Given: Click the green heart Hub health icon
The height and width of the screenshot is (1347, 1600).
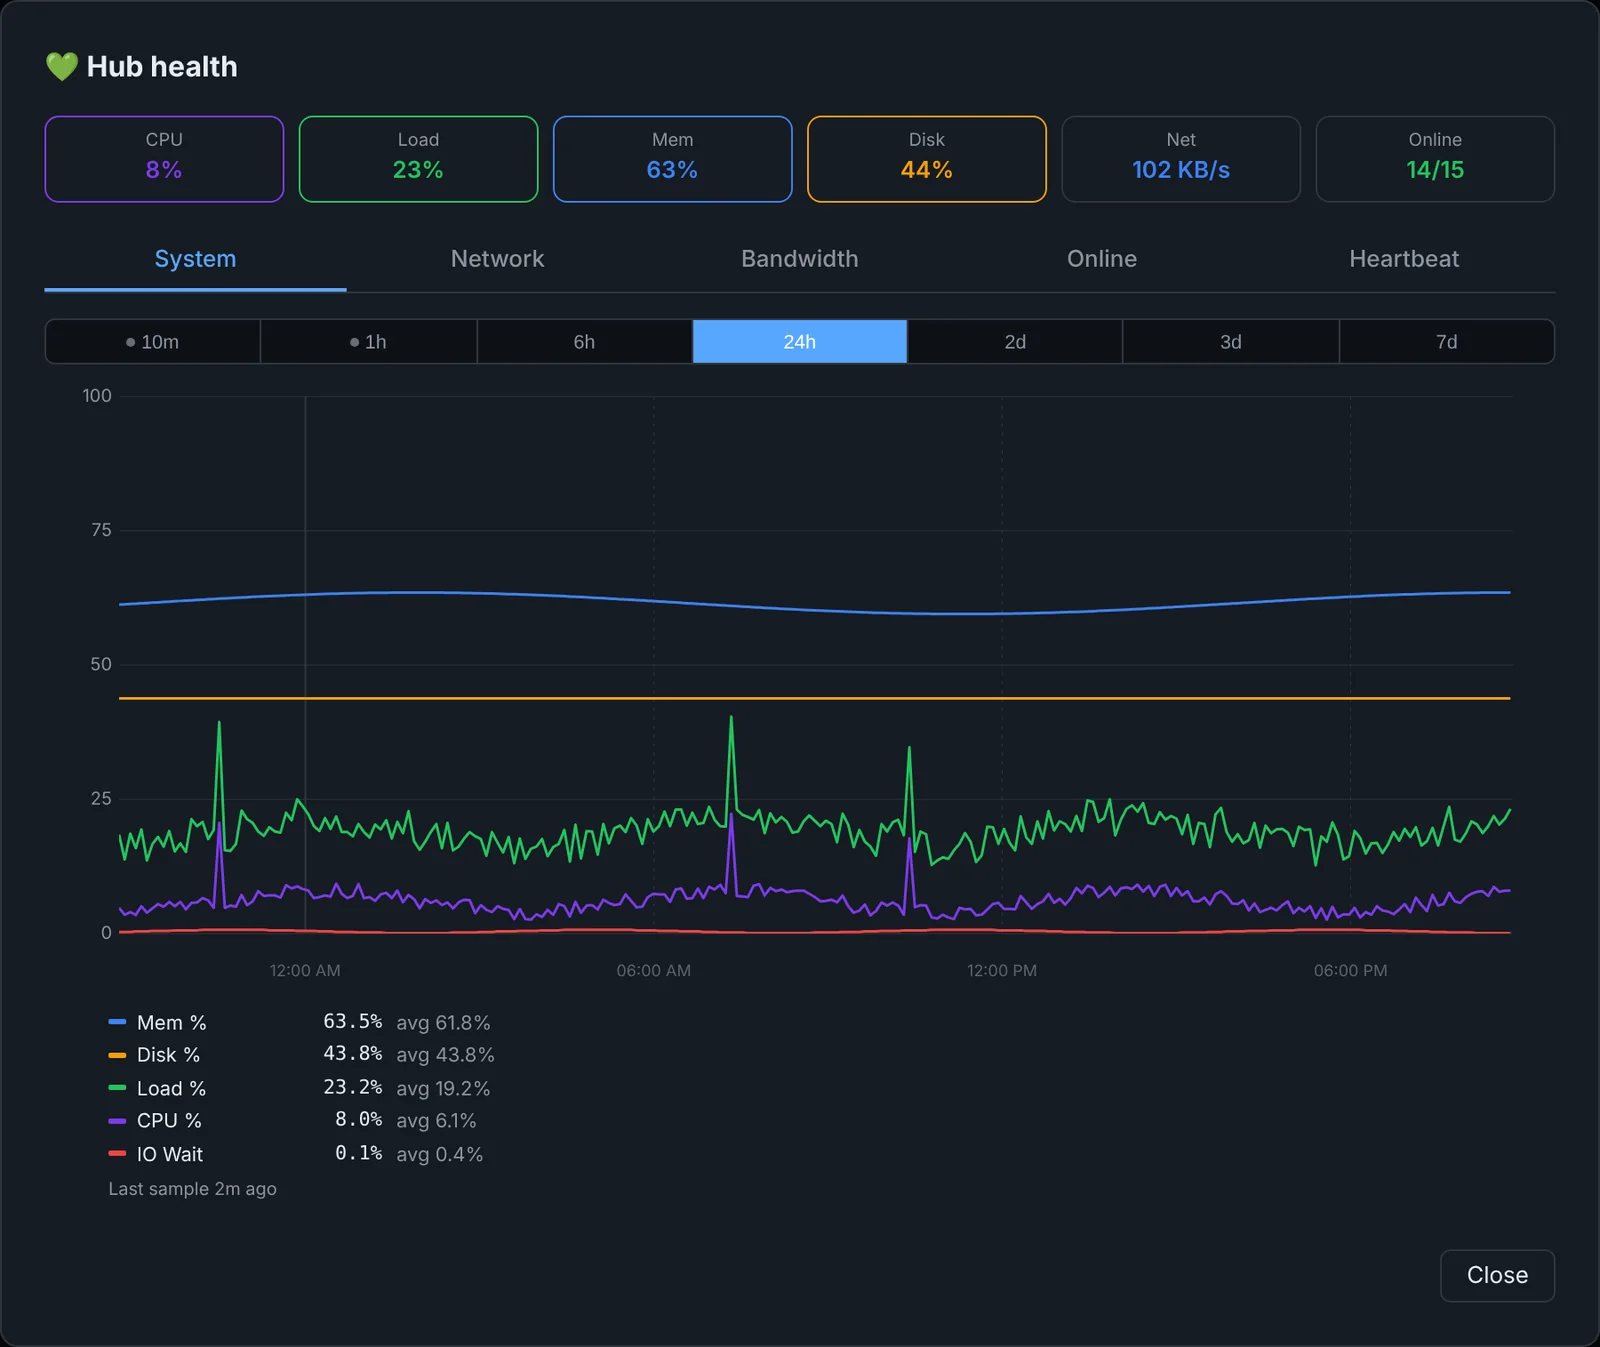Looking at the screenshot, I should point(62,67).
